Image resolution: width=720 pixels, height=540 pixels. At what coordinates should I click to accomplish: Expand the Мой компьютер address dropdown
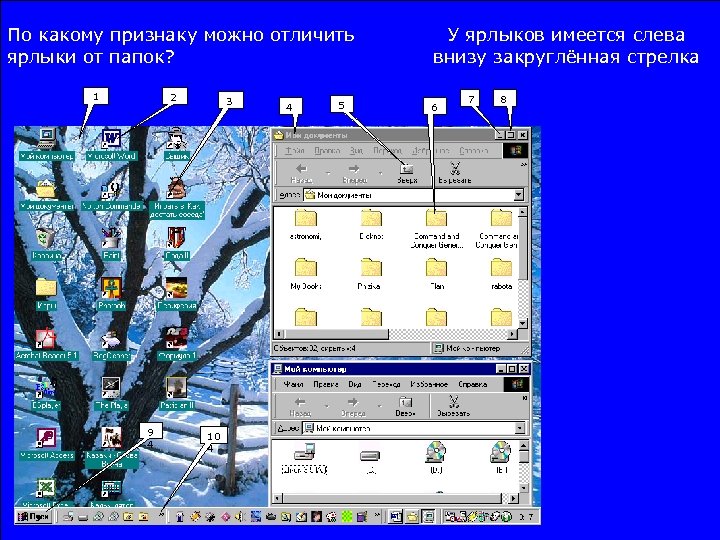coord(519,428)
